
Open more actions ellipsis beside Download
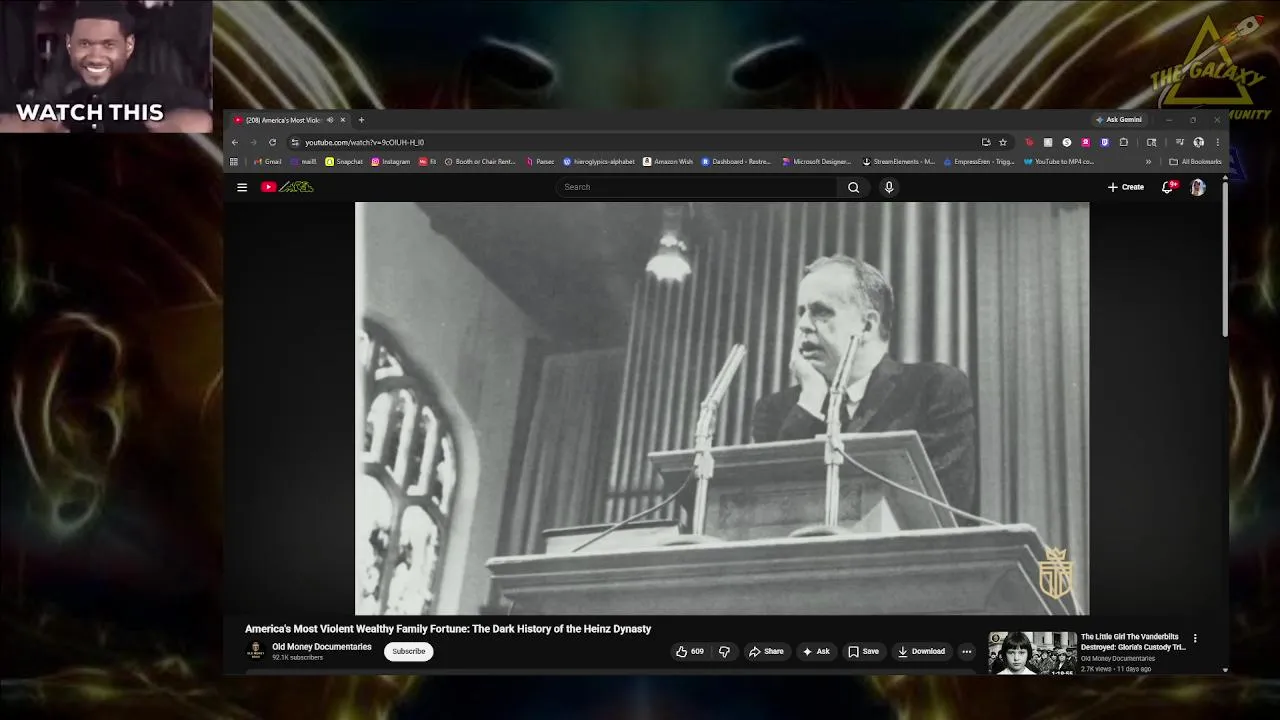966,651
